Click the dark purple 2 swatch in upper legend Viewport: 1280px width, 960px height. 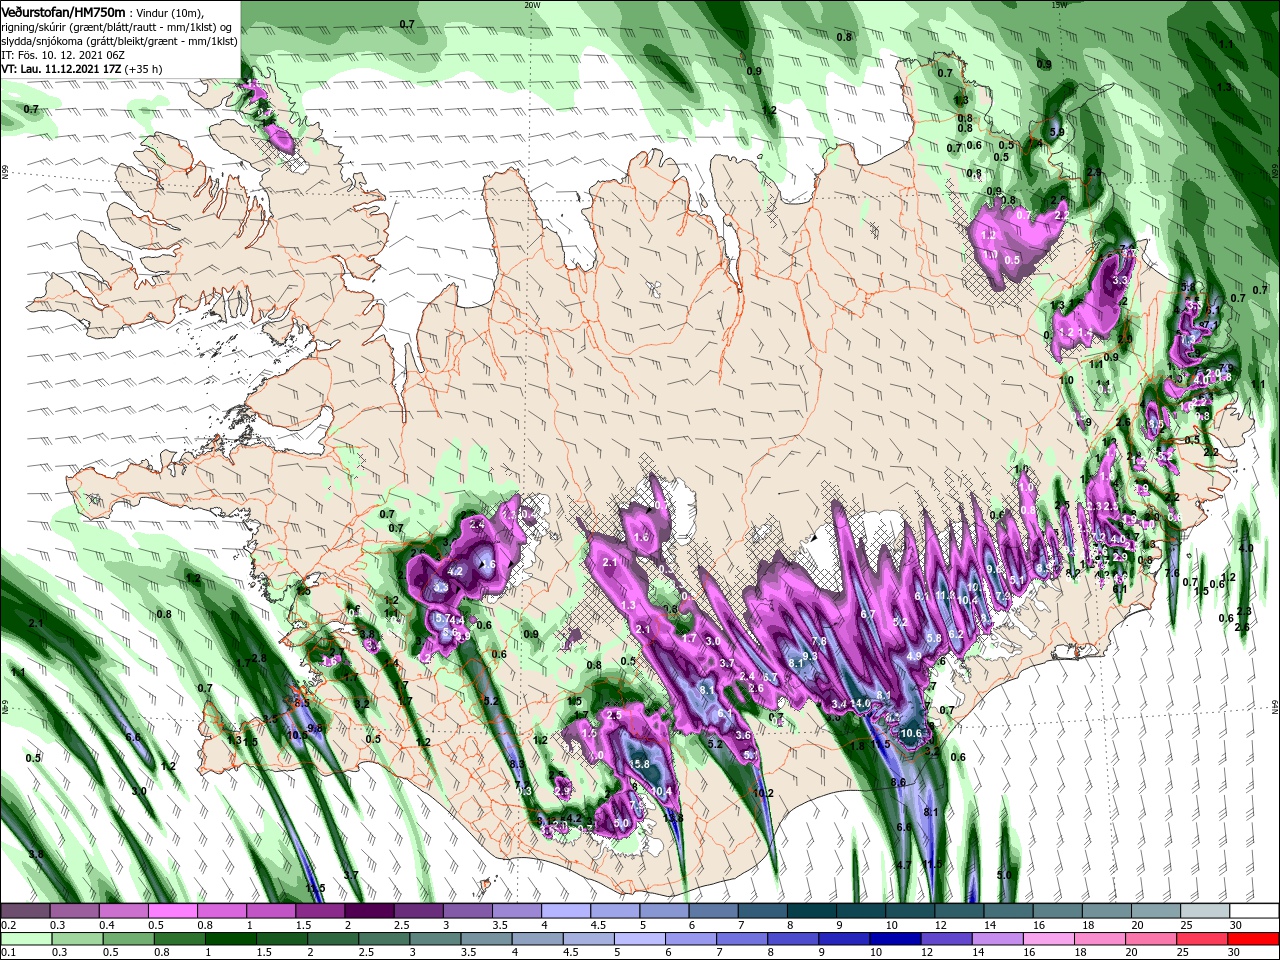369,910
